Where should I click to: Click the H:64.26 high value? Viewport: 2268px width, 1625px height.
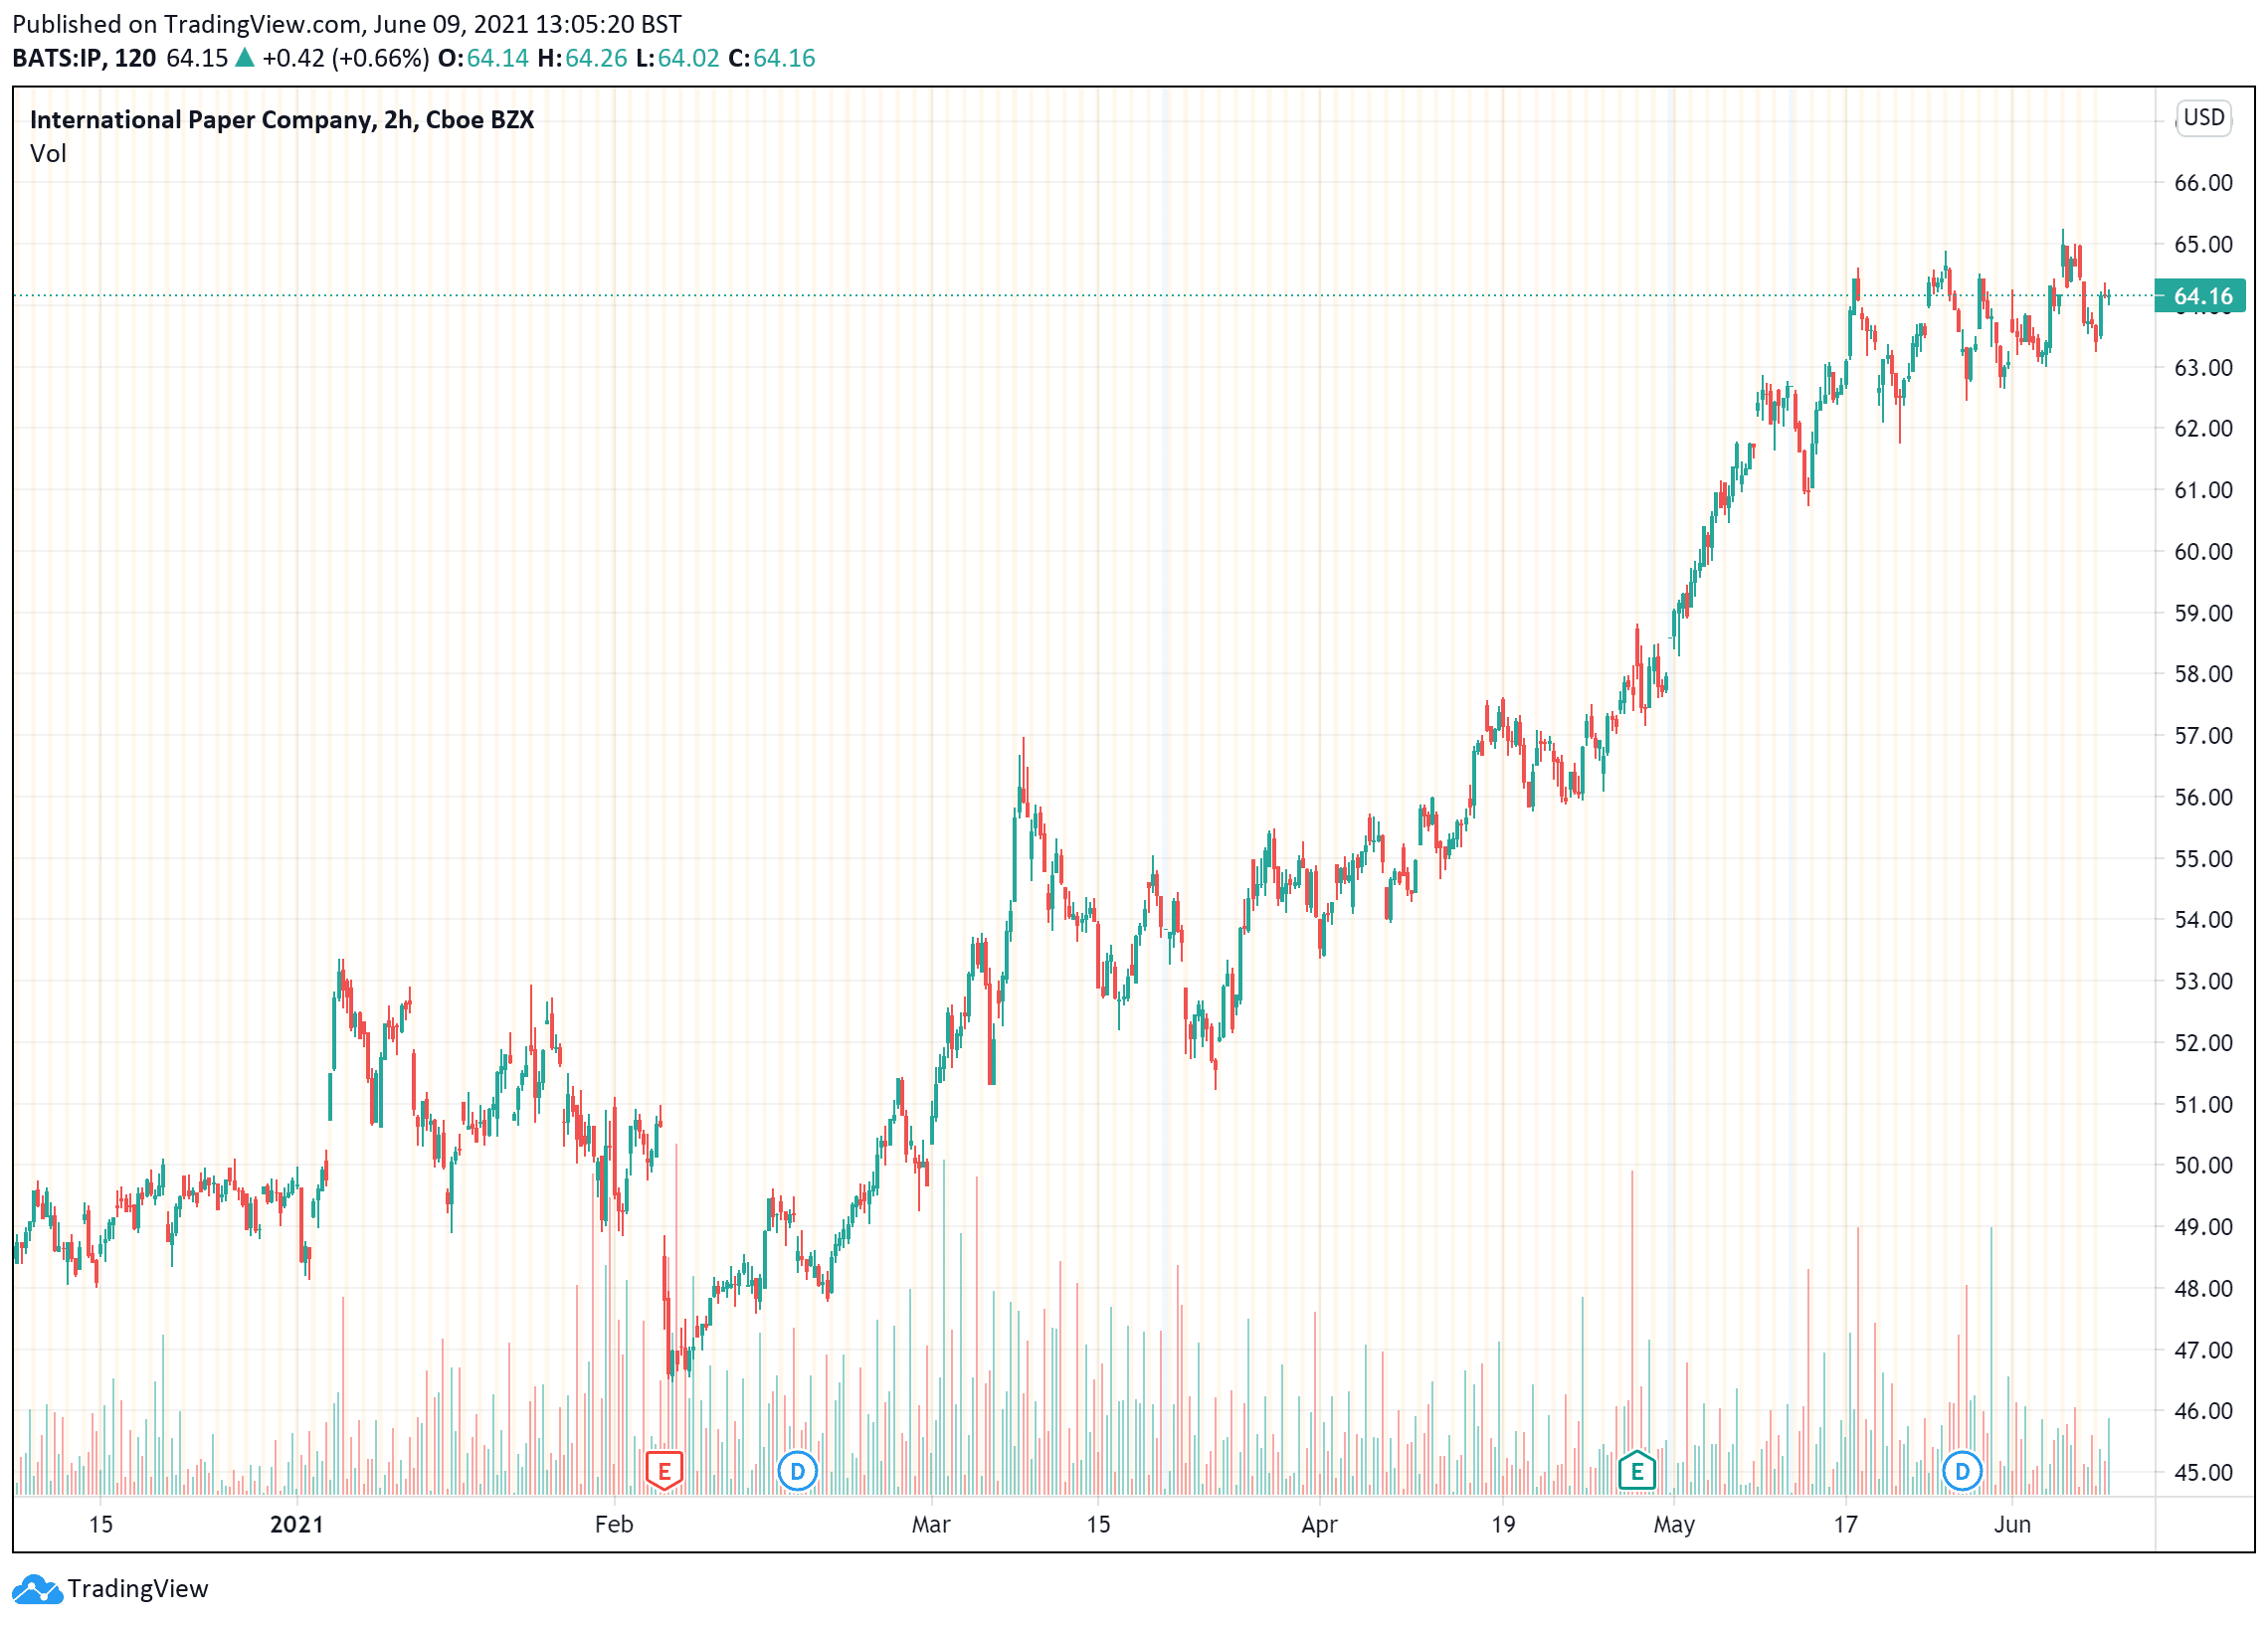[x=582, y=58]
